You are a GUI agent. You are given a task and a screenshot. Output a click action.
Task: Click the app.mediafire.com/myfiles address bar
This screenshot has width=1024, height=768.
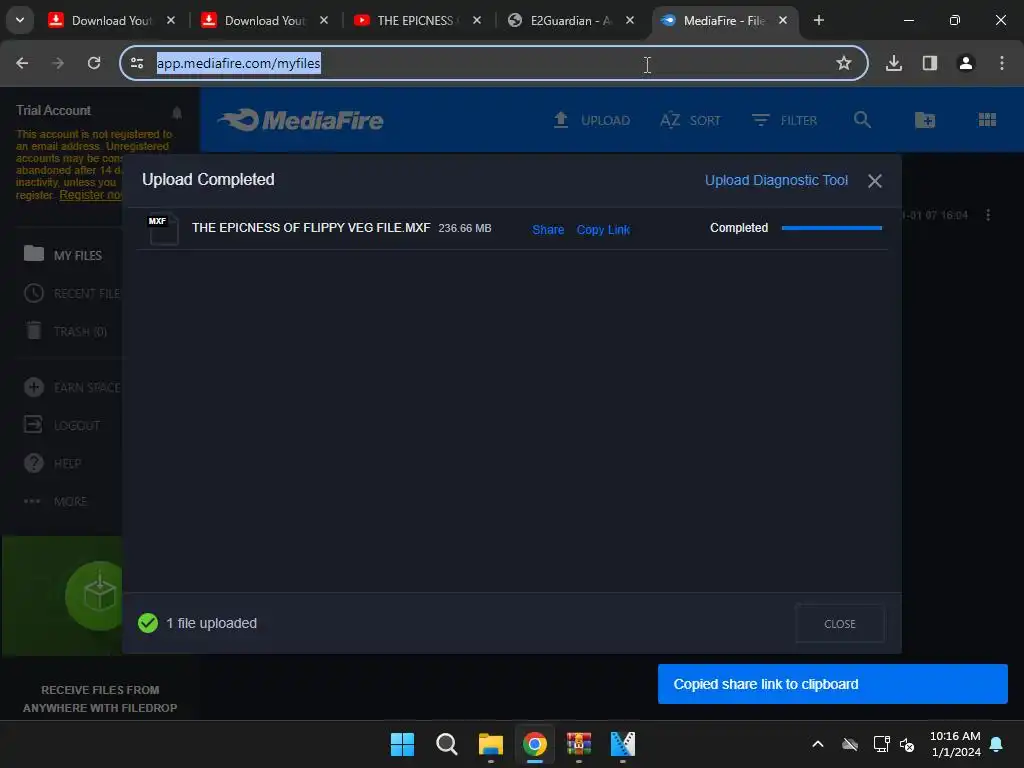point(494,63)
